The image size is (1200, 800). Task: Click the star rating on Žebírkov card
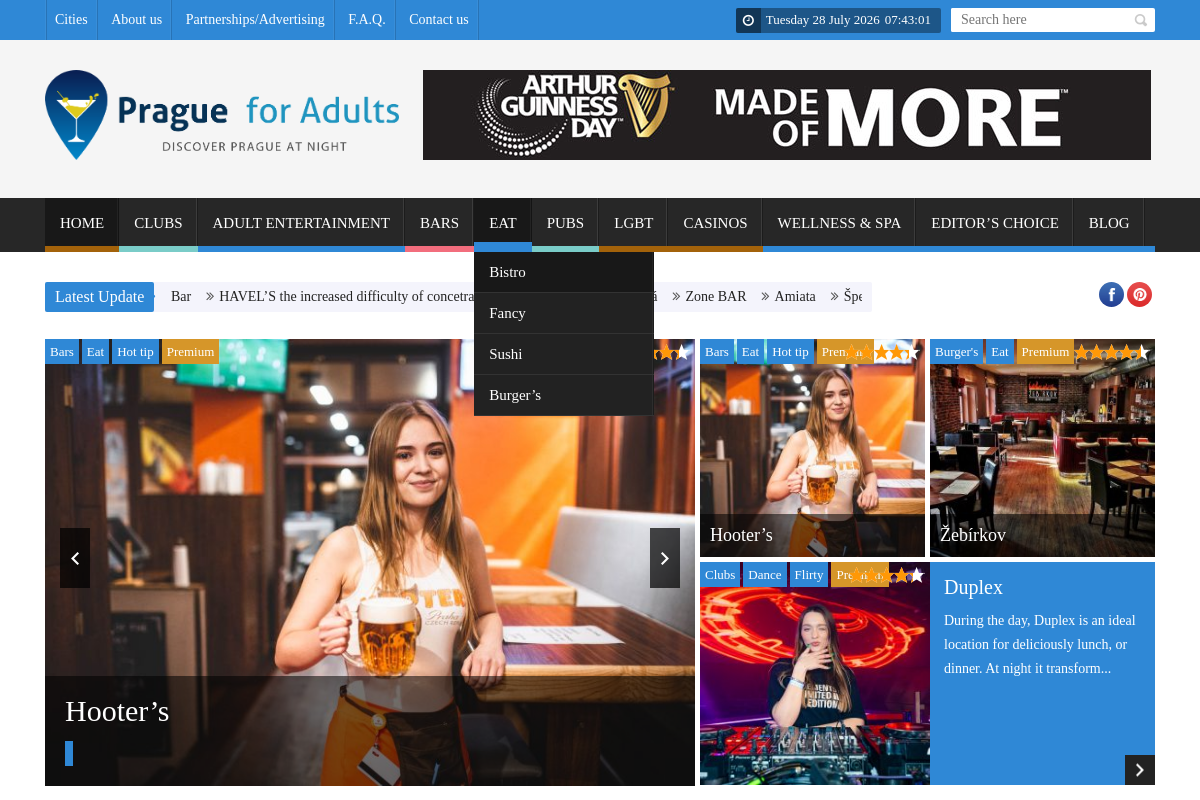click(x=1112, y=352)
